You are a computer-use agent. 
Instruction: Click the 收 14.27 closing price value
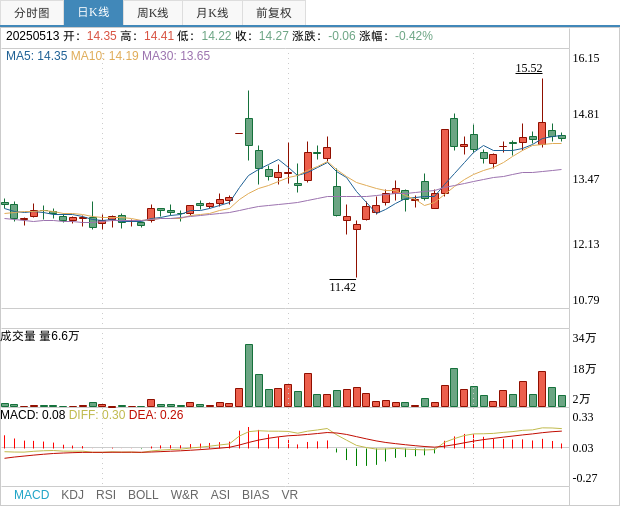(274, 36)
